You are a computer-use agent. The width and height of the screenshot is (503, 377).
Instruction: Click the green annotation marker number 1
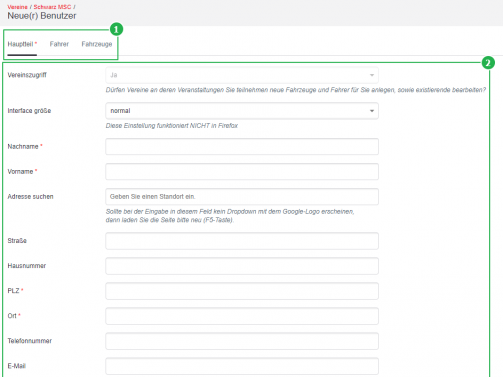pyautogui.click(x=116, y=29)
